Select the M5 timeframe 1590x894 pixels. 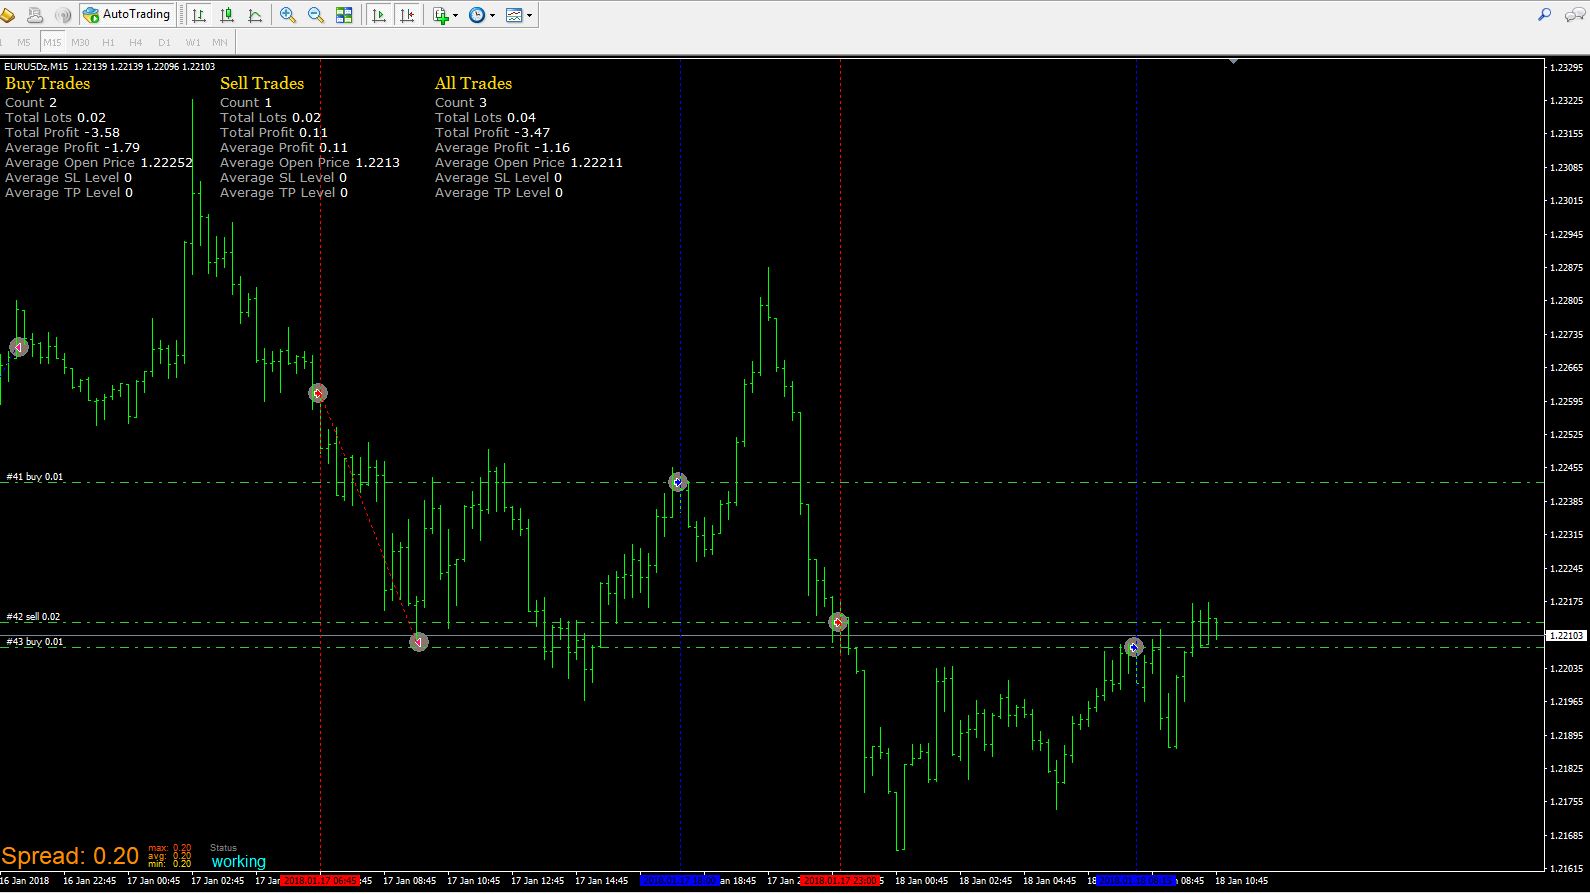click(x=24, y=42)
